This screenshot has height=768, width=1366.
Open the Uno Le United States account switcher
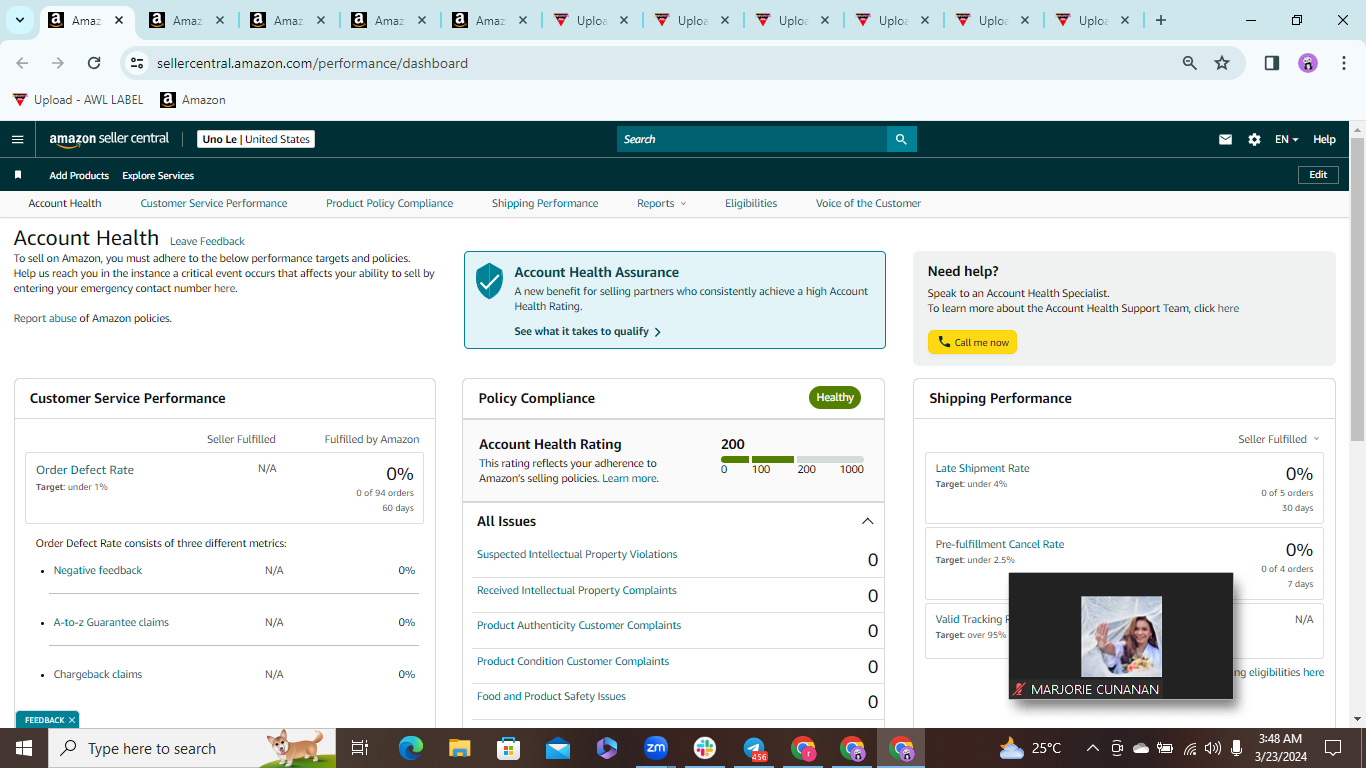tap(256, 139)
